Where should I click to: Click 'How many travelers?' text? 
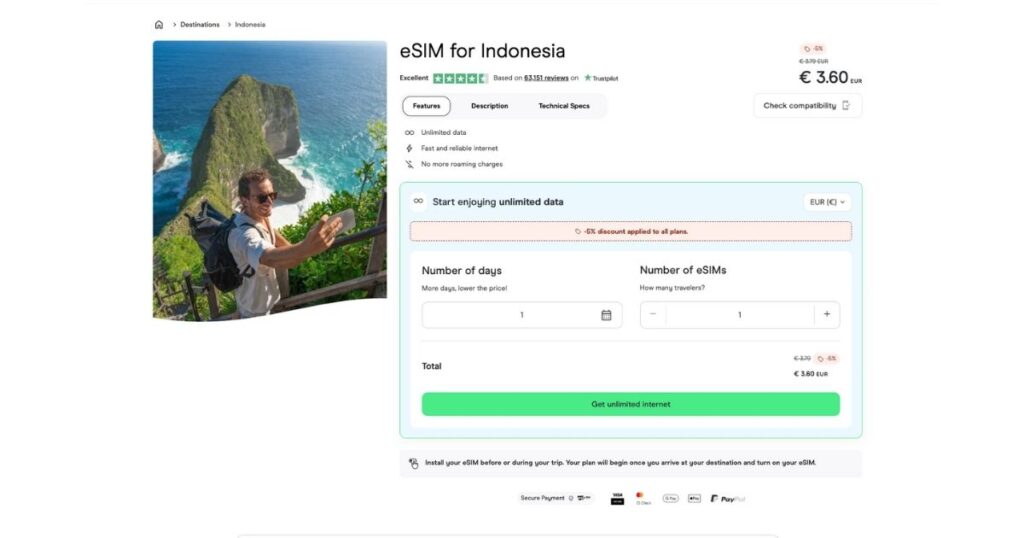(x=672, y=288)
